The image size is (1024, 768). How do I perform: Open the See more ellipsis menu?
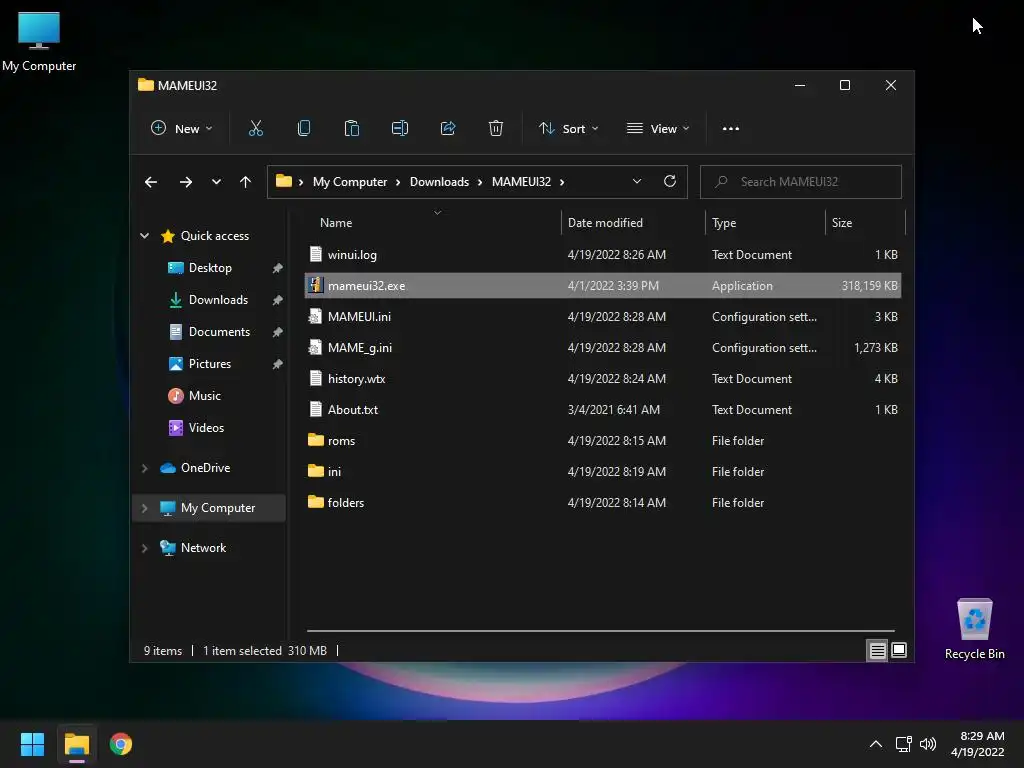[x=731, y=129]
